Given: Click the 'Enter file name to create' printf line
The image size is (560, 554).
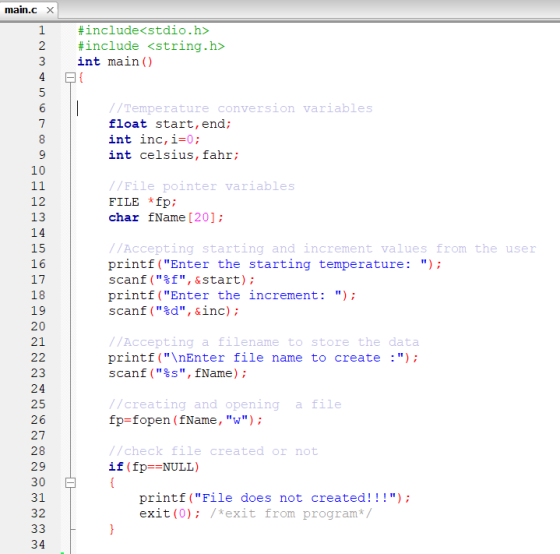Looking at the screenshot, I should pyautogui.click(x=263, y=358).
